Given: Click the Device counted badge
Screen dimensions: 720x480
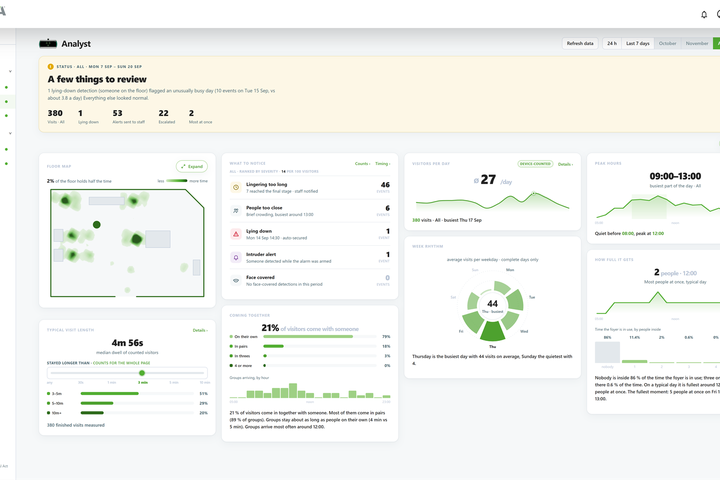Looking at the screenshot, I should click(535, 164).
